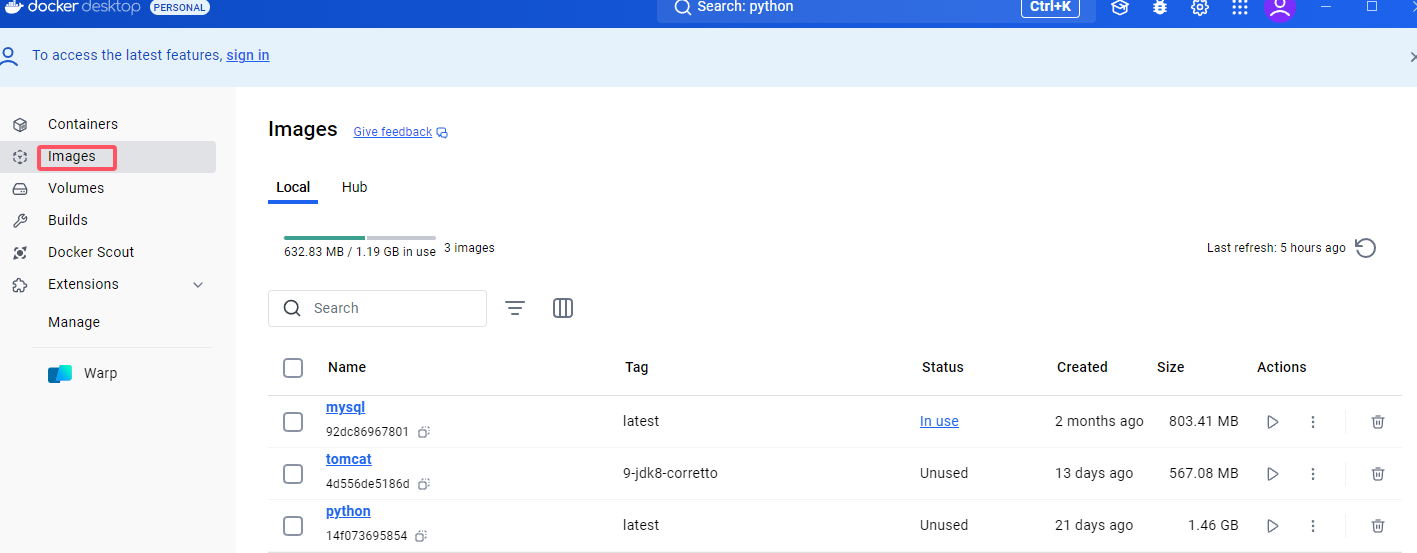Toggle the select-all images checkbox

coord(293,368)
